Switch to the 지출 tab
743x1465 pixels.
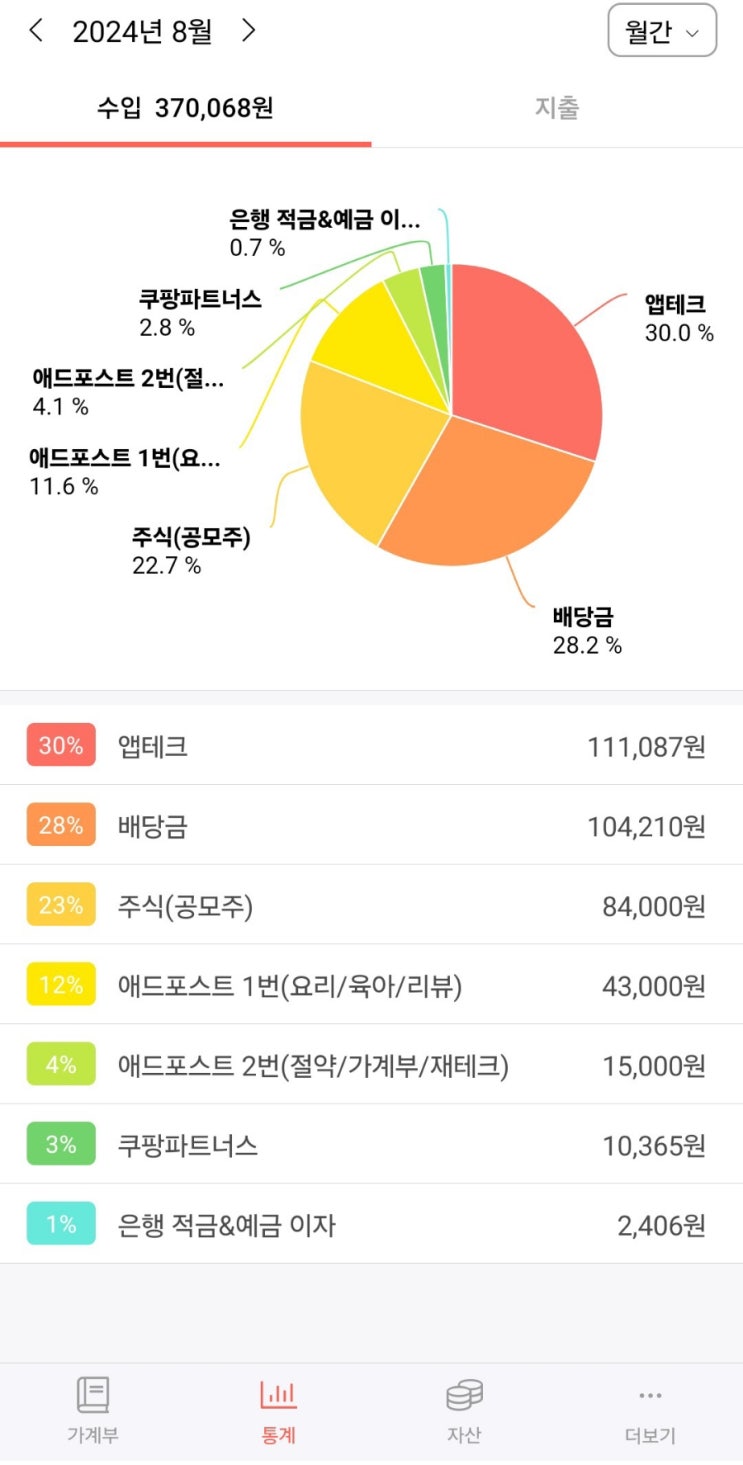point(556,108)
